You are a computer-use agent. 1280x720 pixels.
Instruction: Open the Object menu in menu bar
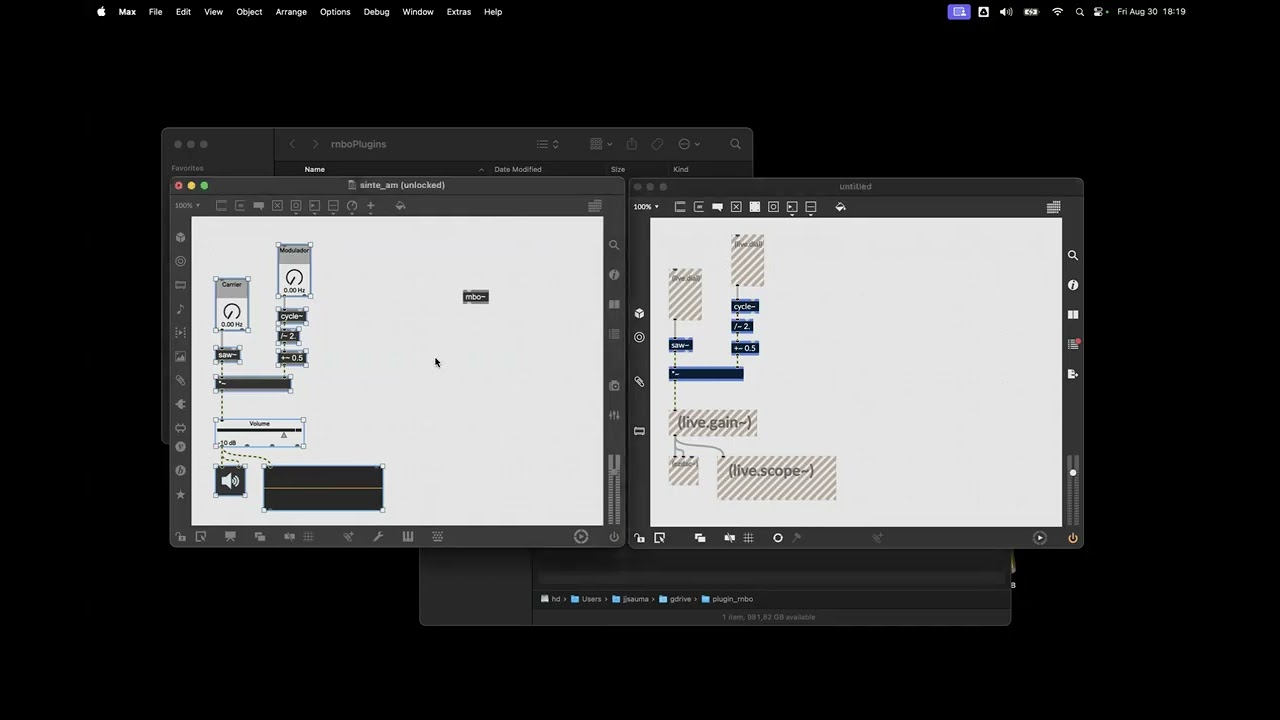pos(249,12)
